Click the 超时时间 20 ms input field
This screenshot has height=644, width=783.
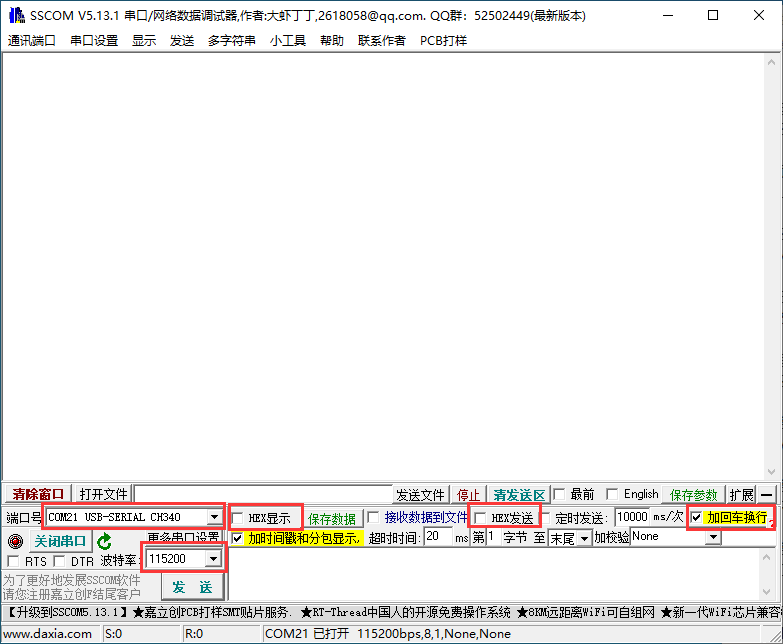pos(437,537)
